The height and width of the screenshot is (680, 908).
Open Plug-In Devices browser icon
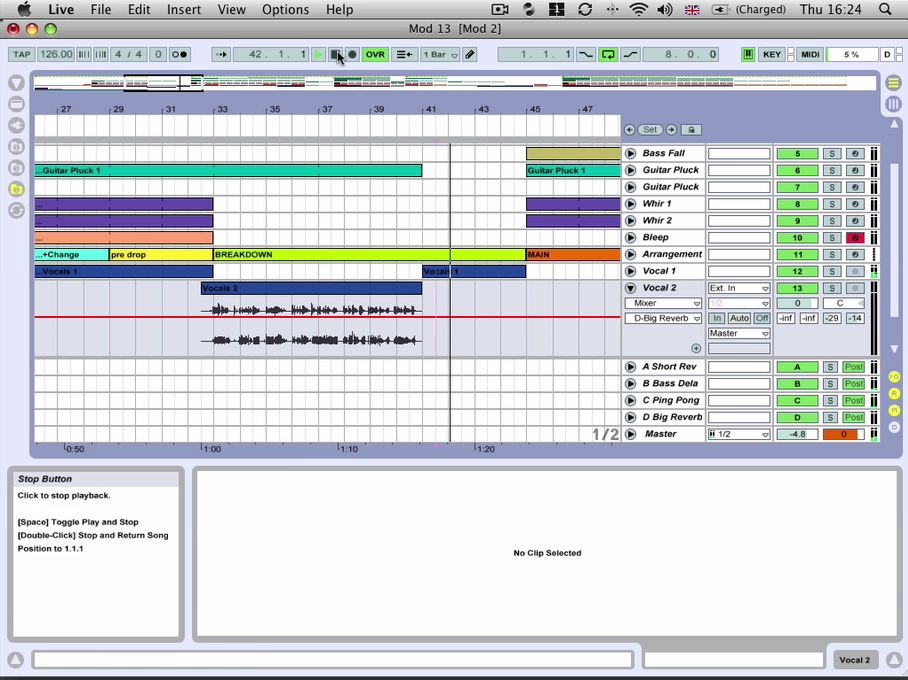coord(16,125)
